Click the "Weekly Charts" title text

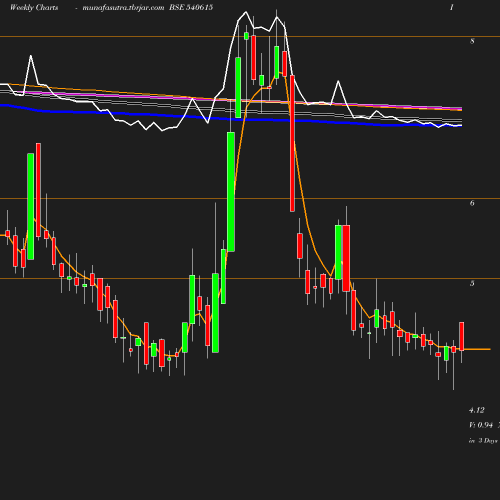(x=34, y=7)
